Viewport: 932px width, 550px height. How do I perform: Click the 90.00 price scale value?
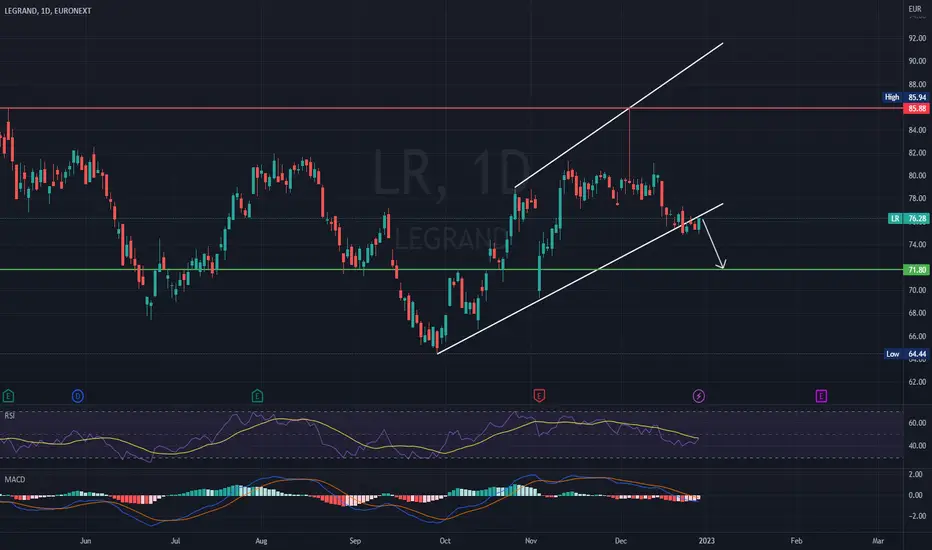(917, 61)
